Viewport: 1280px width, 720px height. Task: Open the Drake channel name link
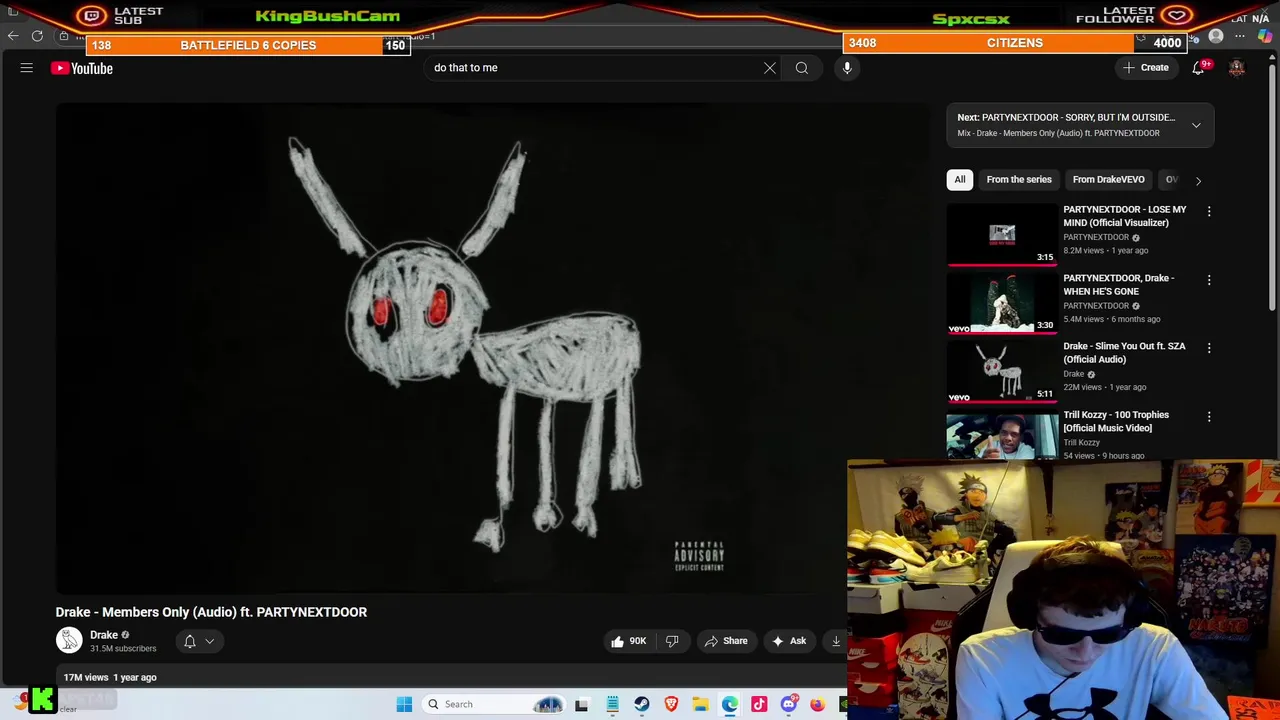[104, 635]
